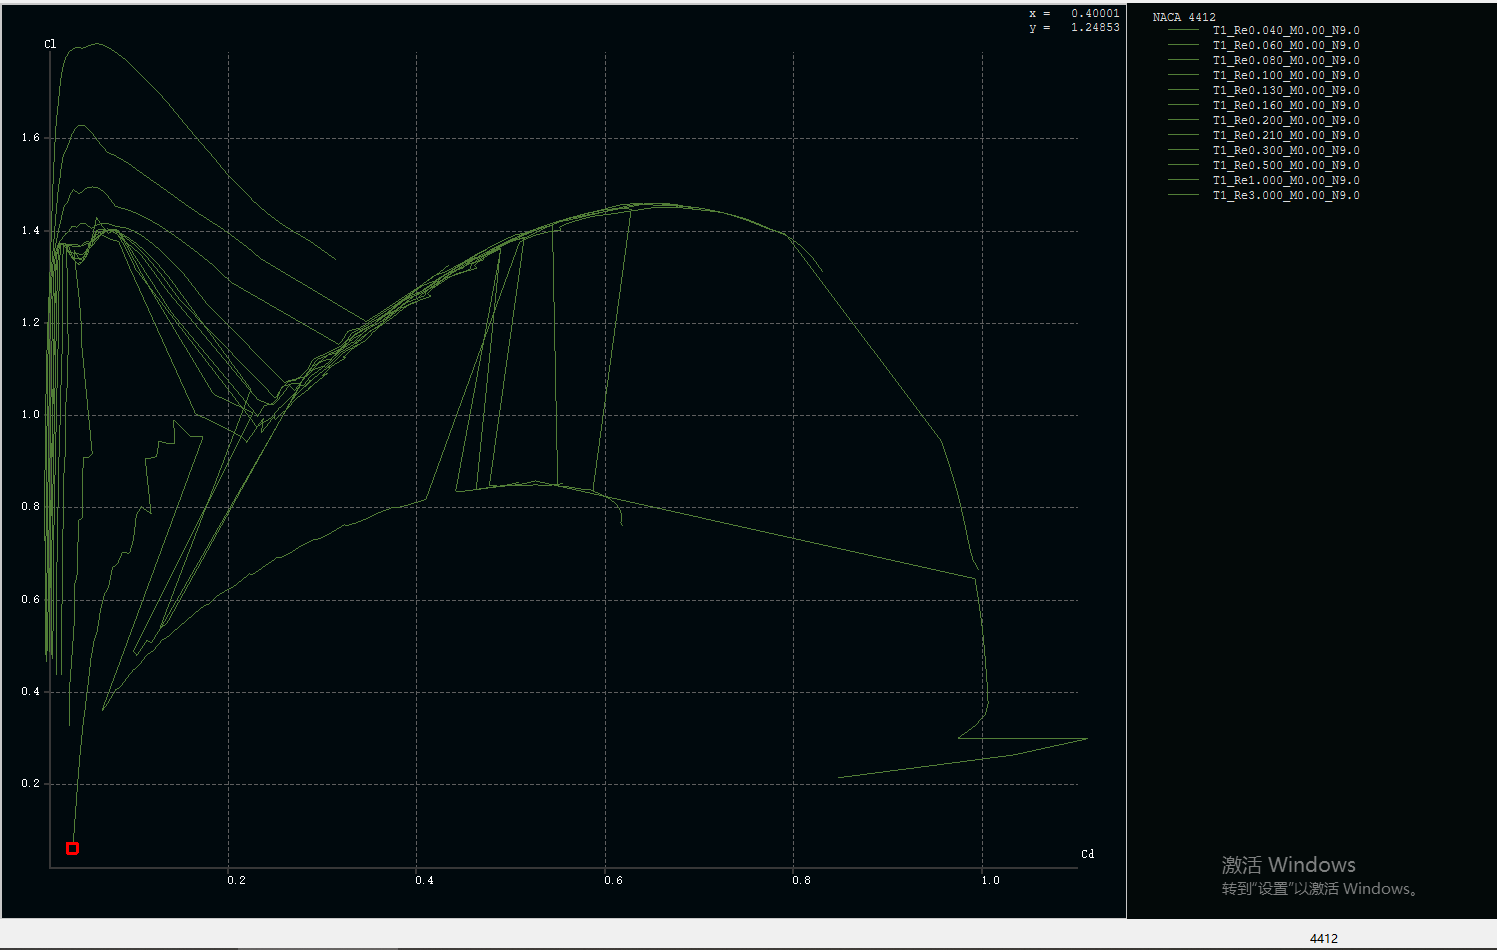Click the line sample beside T1_Re0.200_M0.00_N9.0
Viewport: 1497px width, 950px height.
[1183, 120]
